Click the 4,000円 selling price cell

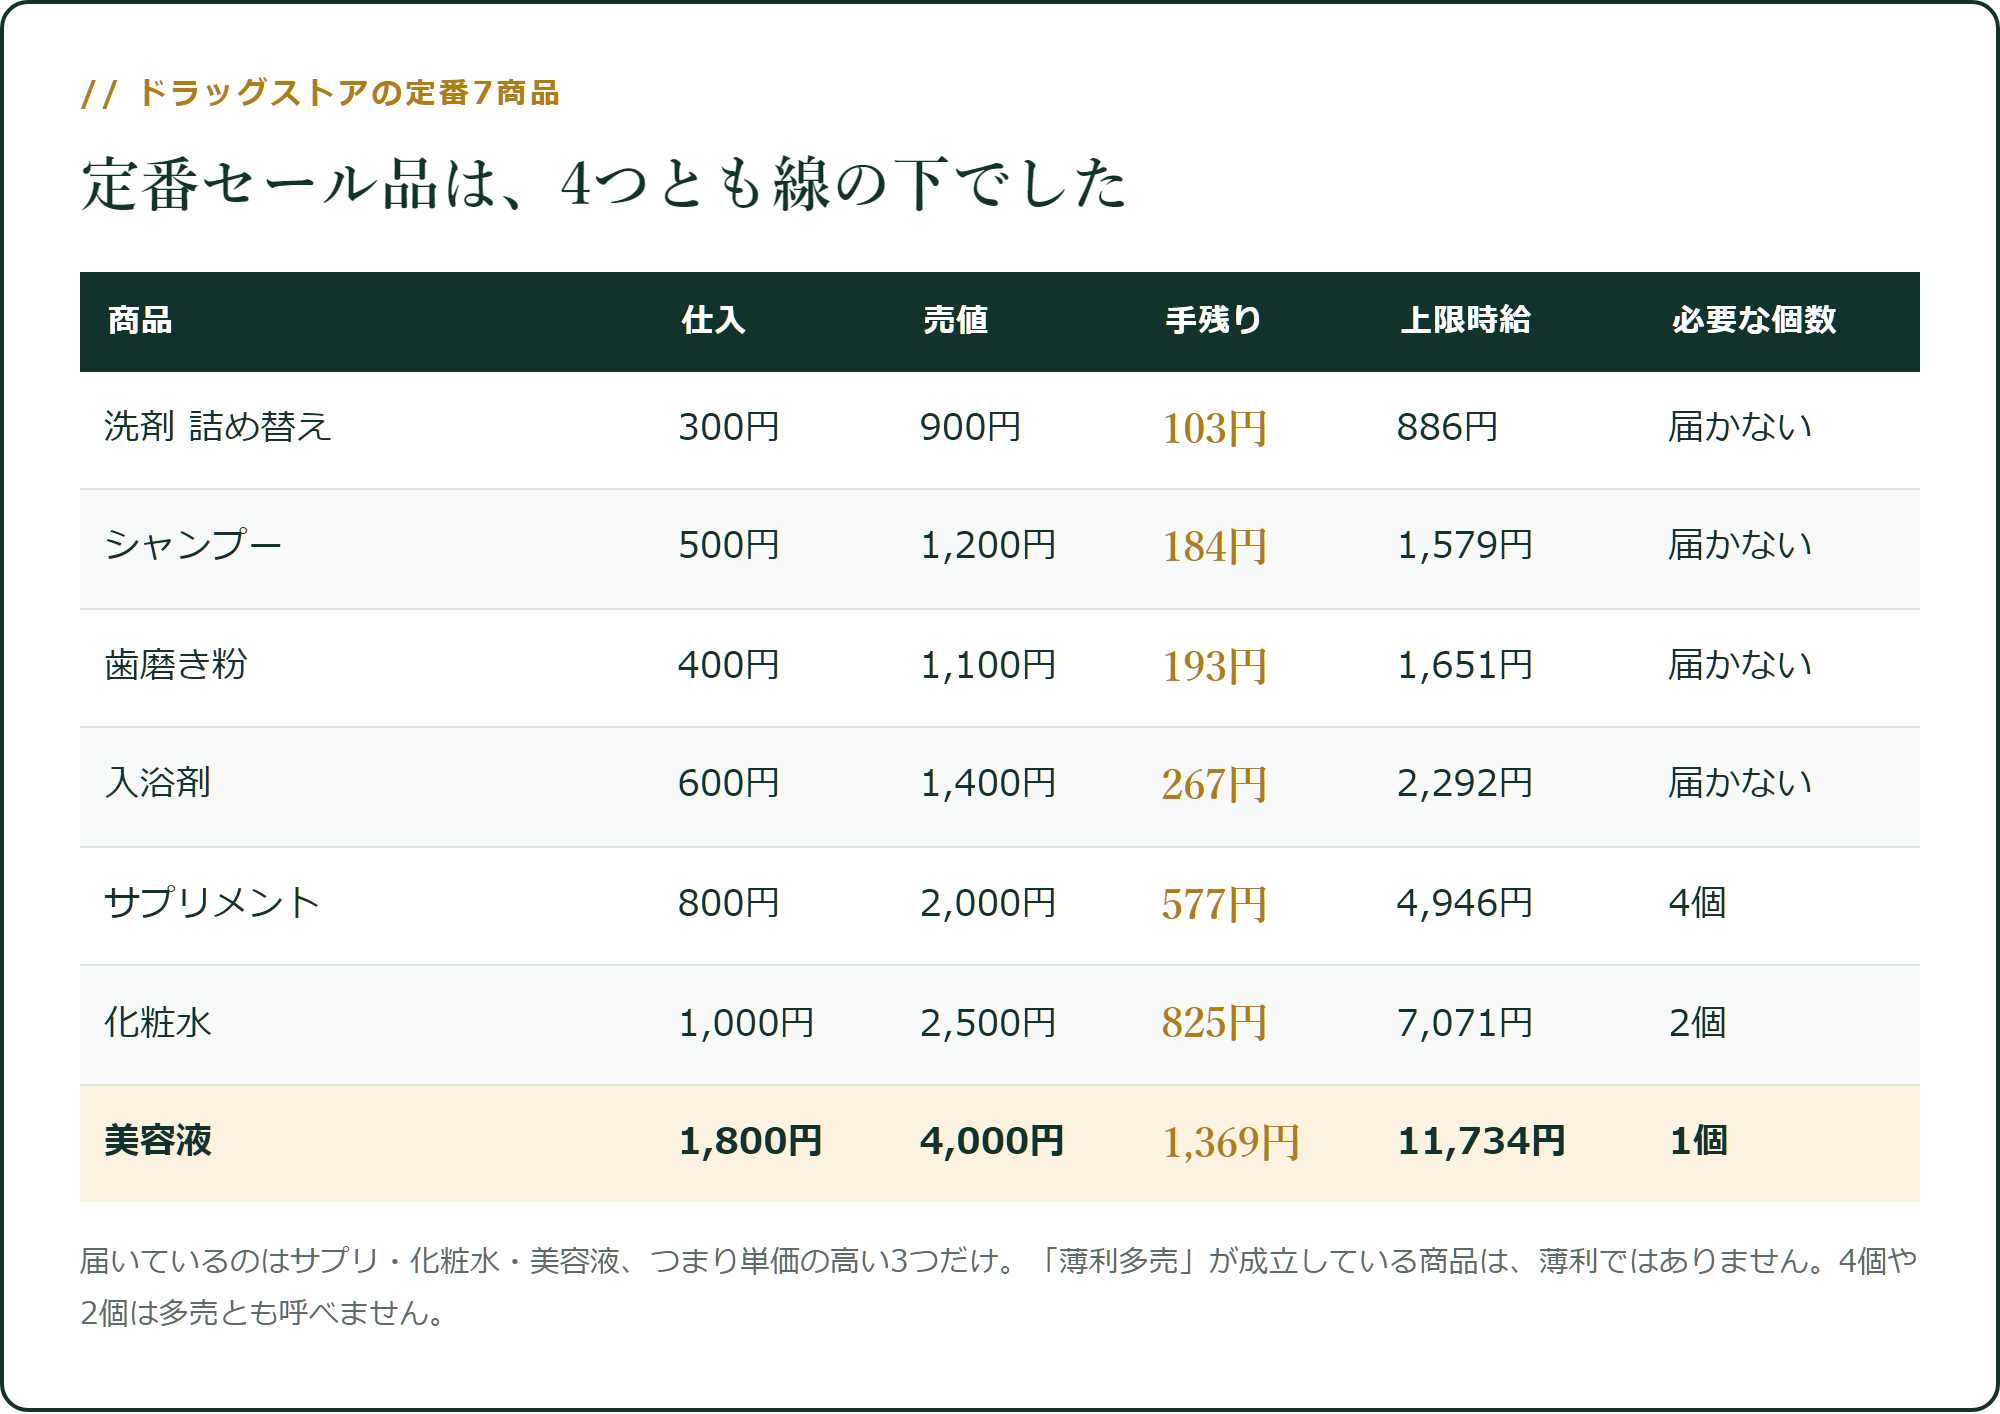coord(991,1141)
